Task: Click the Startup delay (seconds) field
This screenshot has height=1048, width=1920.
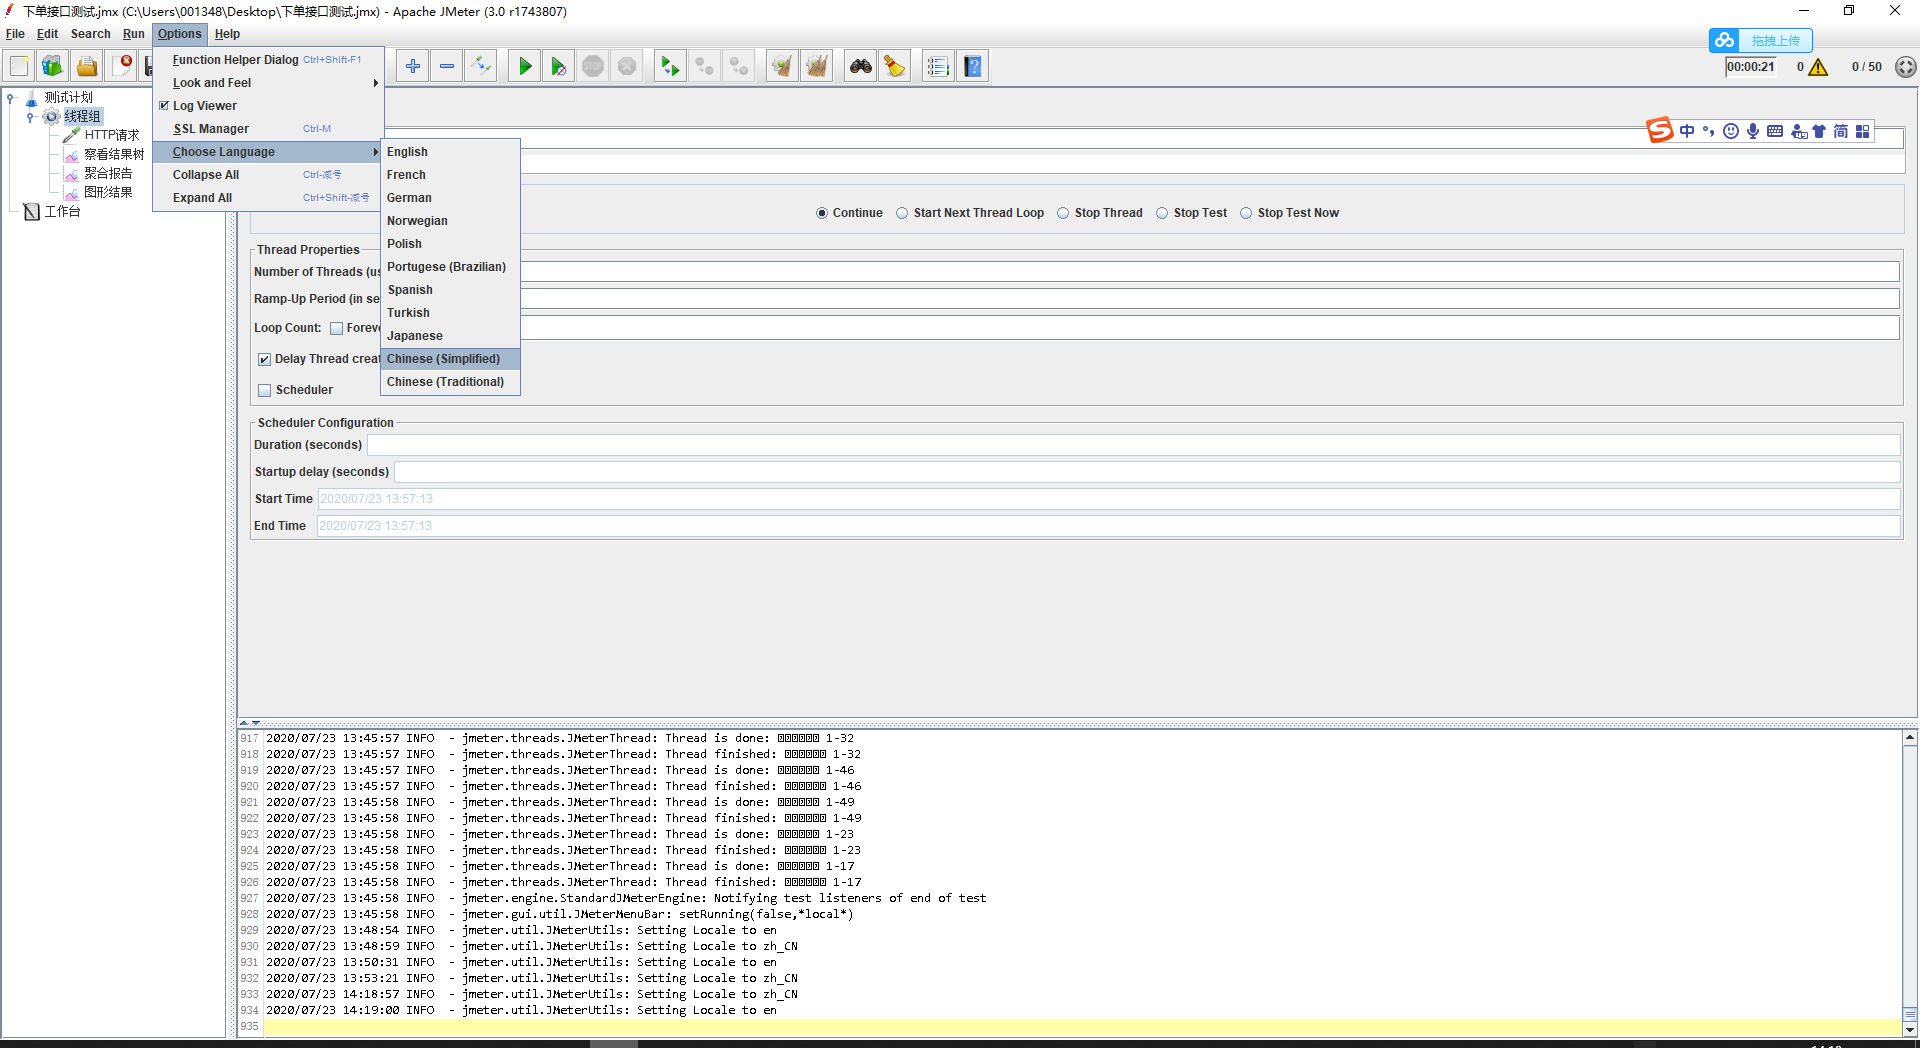Action: pyautogui.click(x=1147, y=472)
